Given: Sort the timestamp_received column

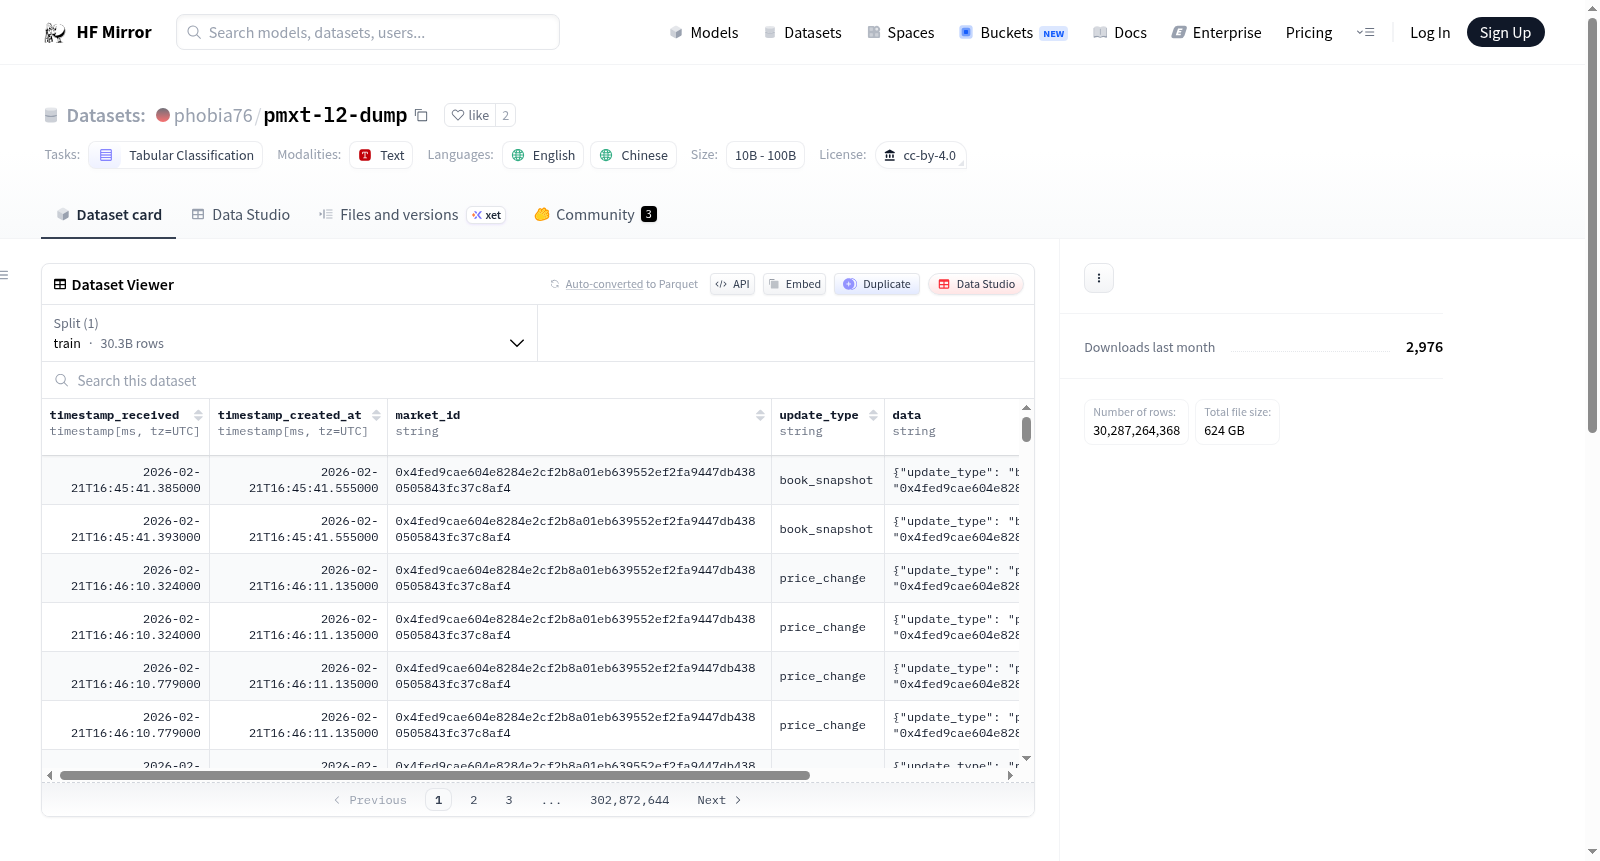Looking at the screenshot, I should (198, 415).
